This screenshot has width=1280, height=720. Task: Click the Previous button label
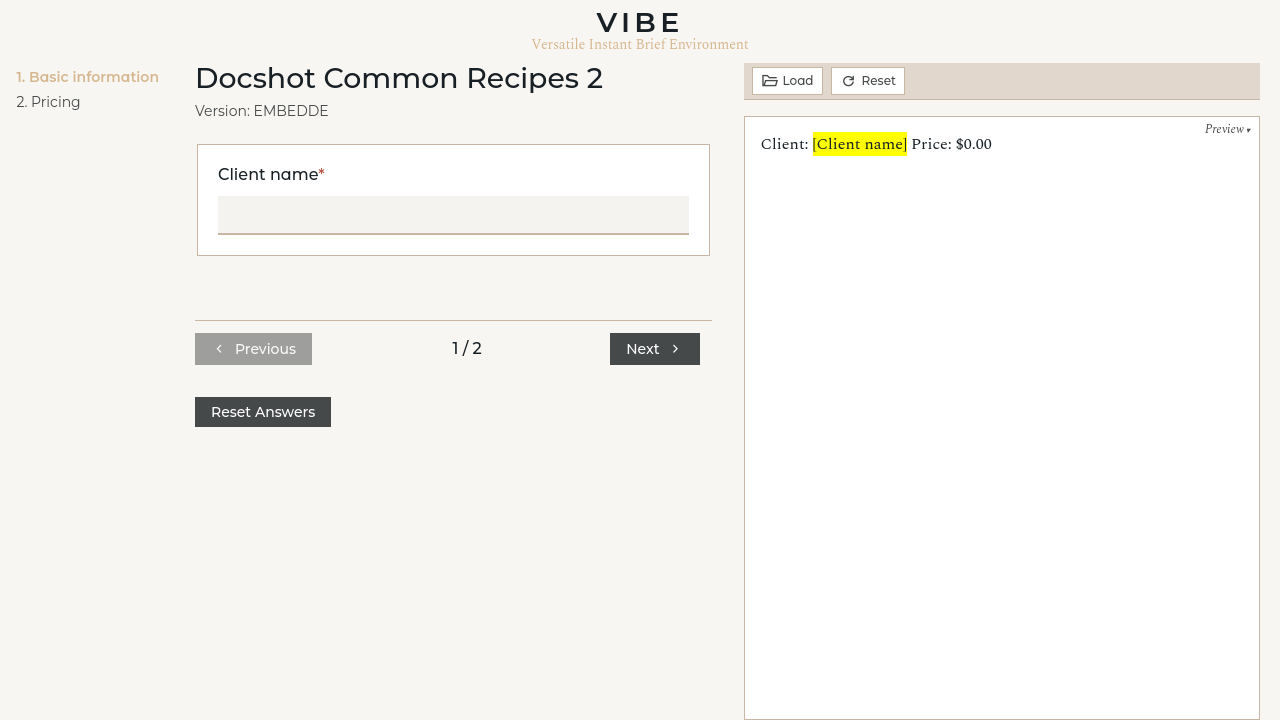pos(265,349)
